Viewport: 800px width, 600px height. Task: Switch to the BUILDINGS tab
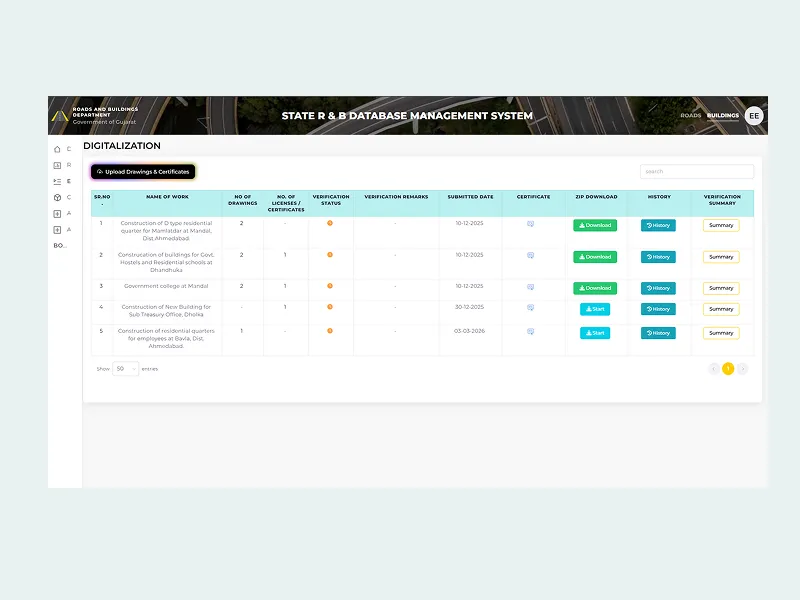[722, 116]
